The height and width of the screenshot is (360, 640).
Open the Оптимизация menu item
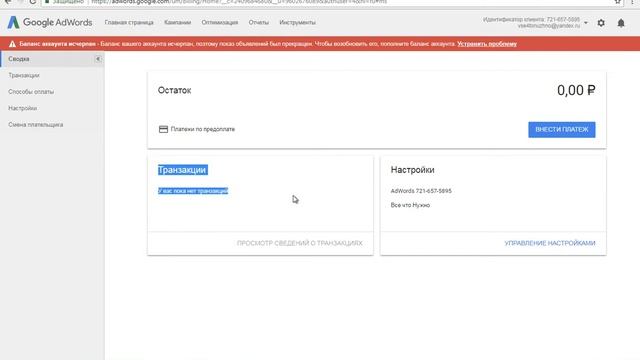(220, 22)
